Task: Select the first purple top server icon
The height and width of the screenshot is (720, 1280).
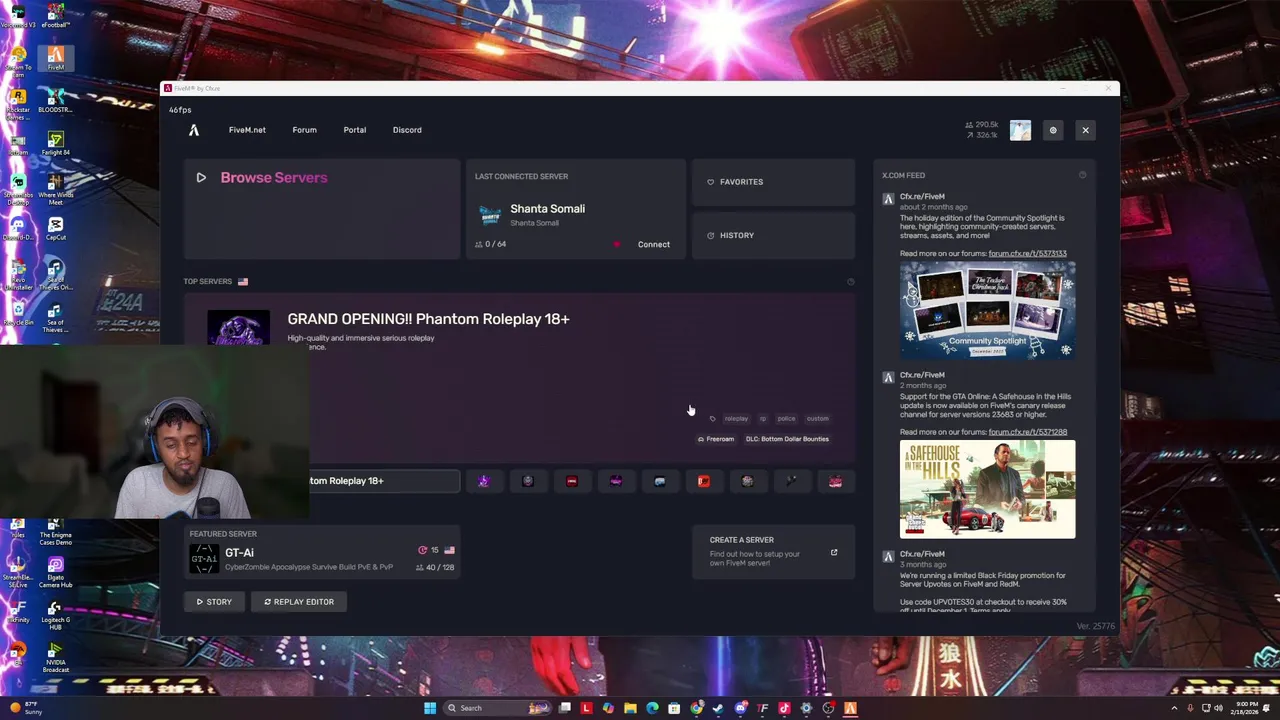Action: pos(484,481)
